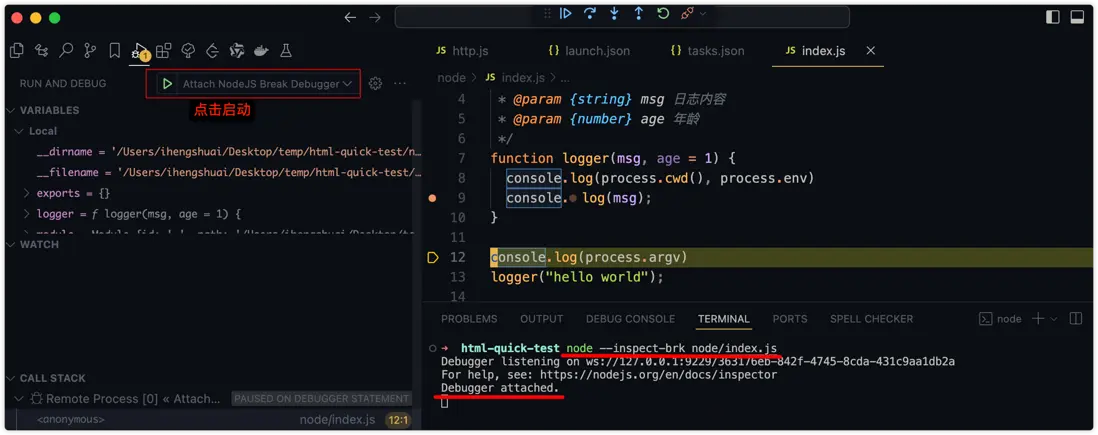
Task: Go back with the navigation arrow
Action: coord(350,18)
